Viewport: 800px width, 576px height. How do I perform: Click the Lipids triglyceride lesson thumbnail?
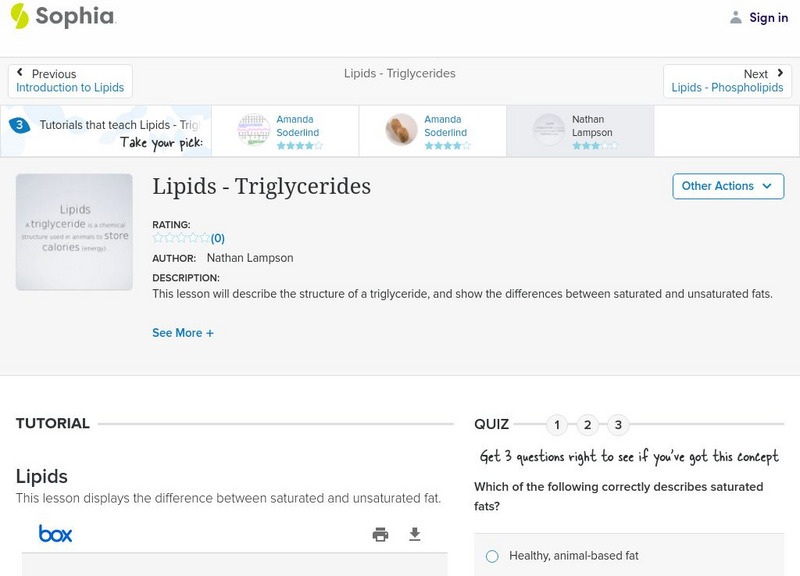pyautogui.click(x=74, y=232)
